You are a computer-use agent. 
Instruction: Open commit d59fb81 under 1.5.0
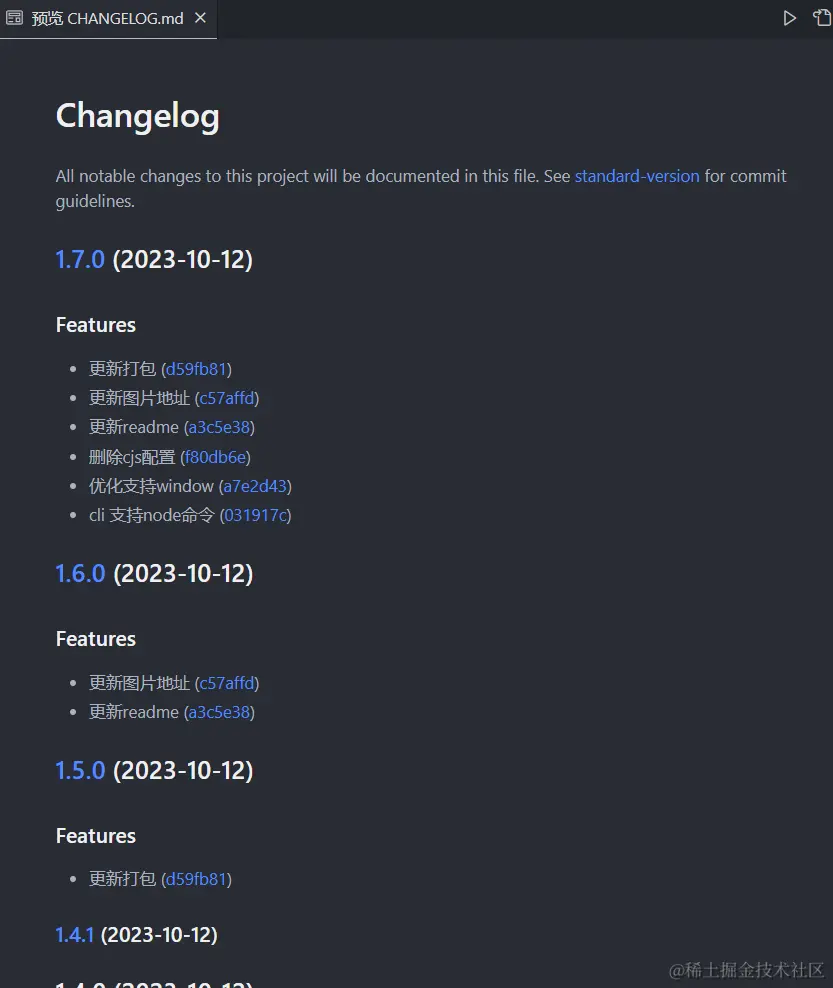[196, 879]
